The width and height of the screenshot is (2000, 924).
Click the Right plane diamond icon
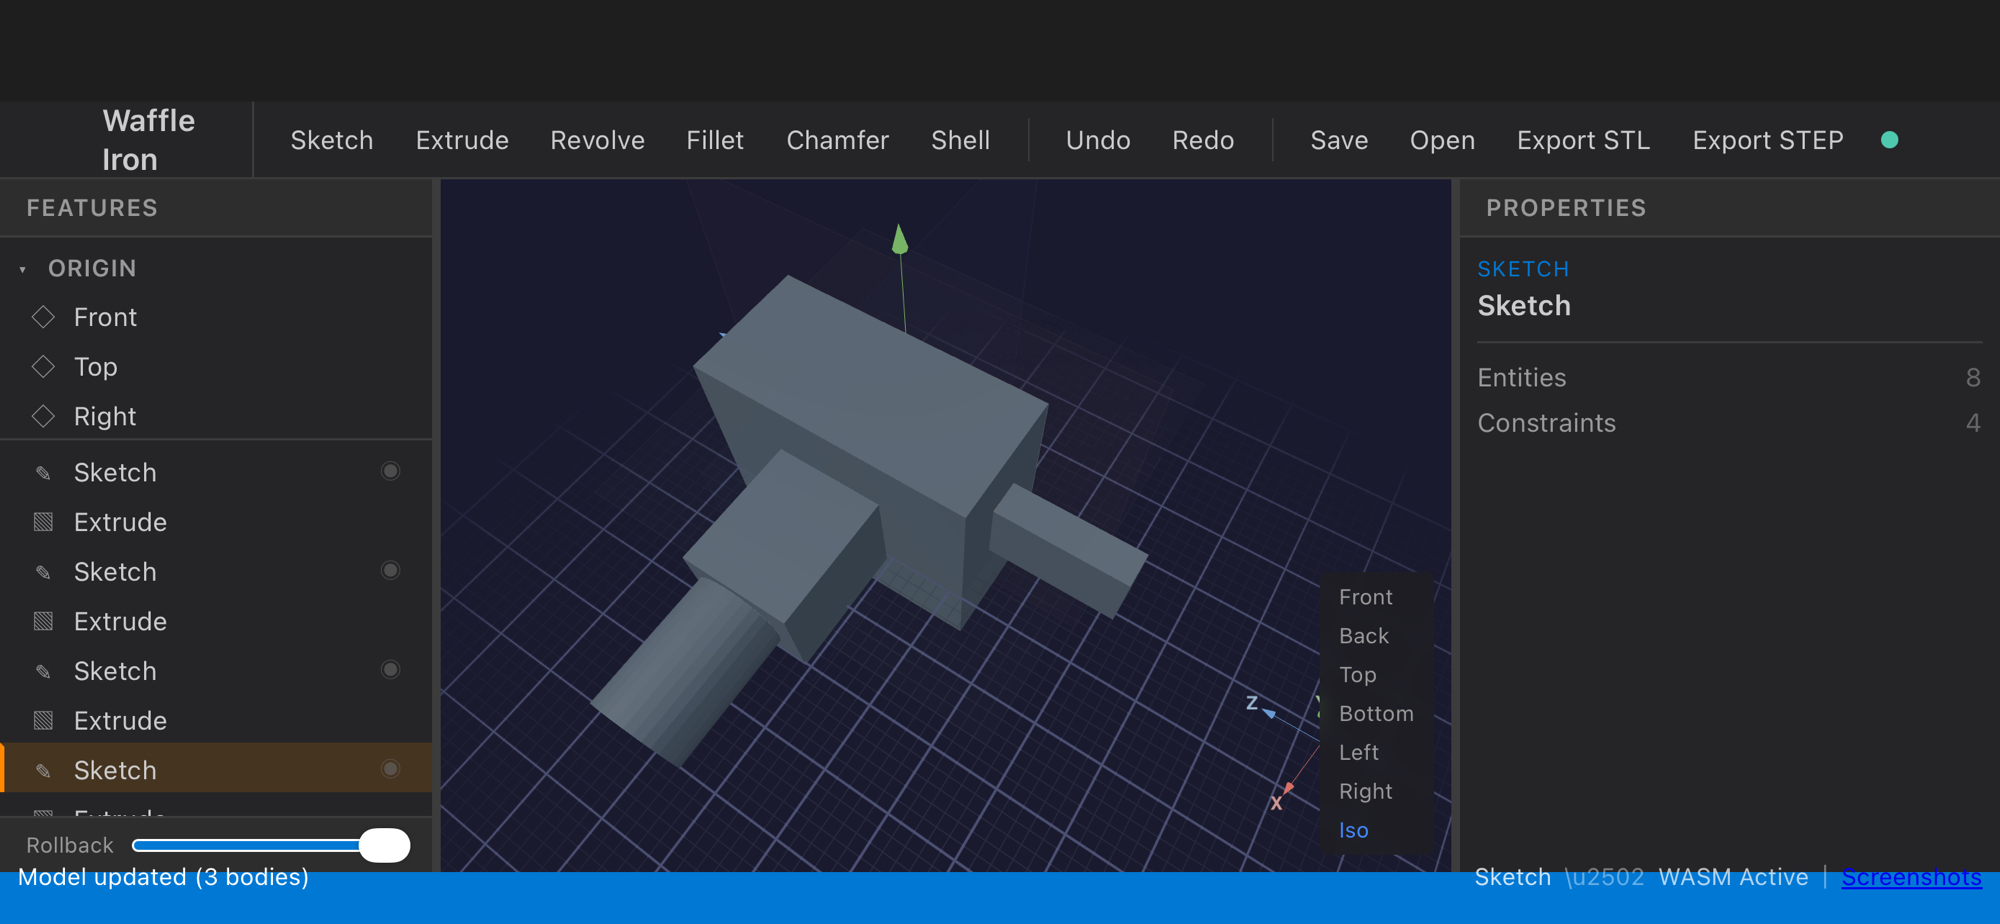tap(43, 416)
